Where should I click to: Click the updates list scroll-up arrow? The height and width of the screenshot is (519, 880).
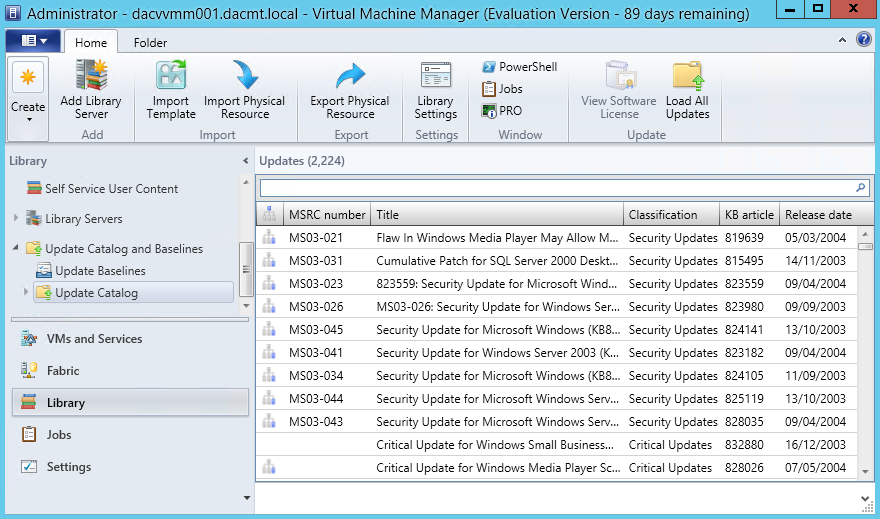point(865,234)
